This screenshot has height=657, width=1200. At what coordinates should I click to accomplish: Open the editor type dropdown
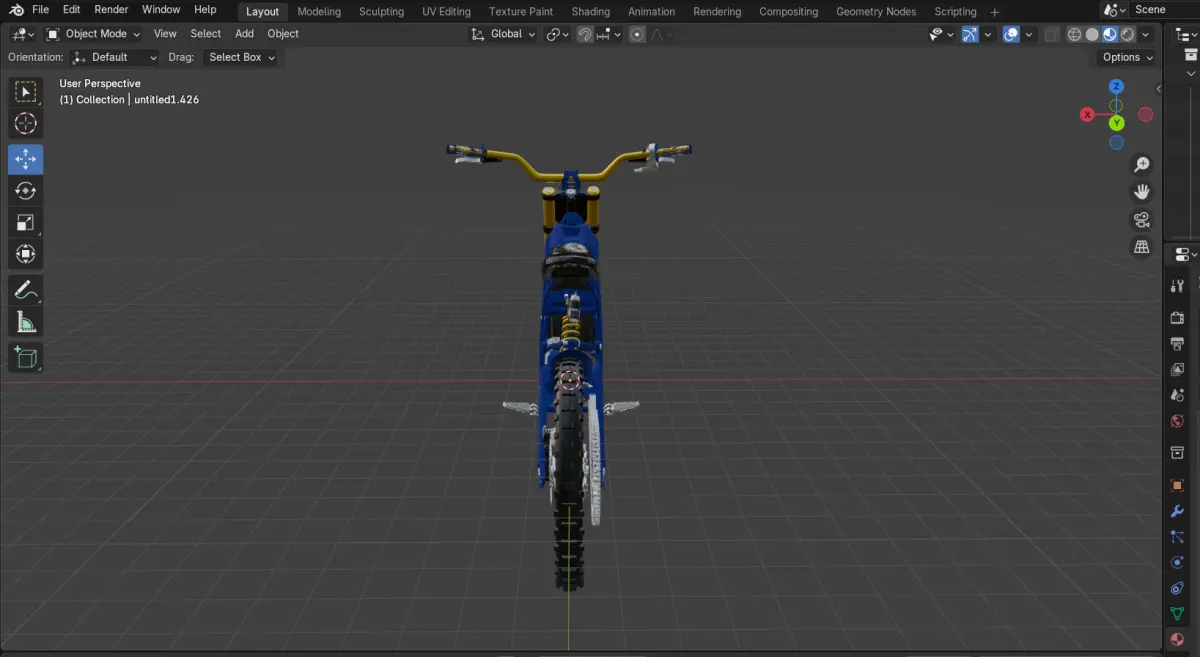[23, 34]
